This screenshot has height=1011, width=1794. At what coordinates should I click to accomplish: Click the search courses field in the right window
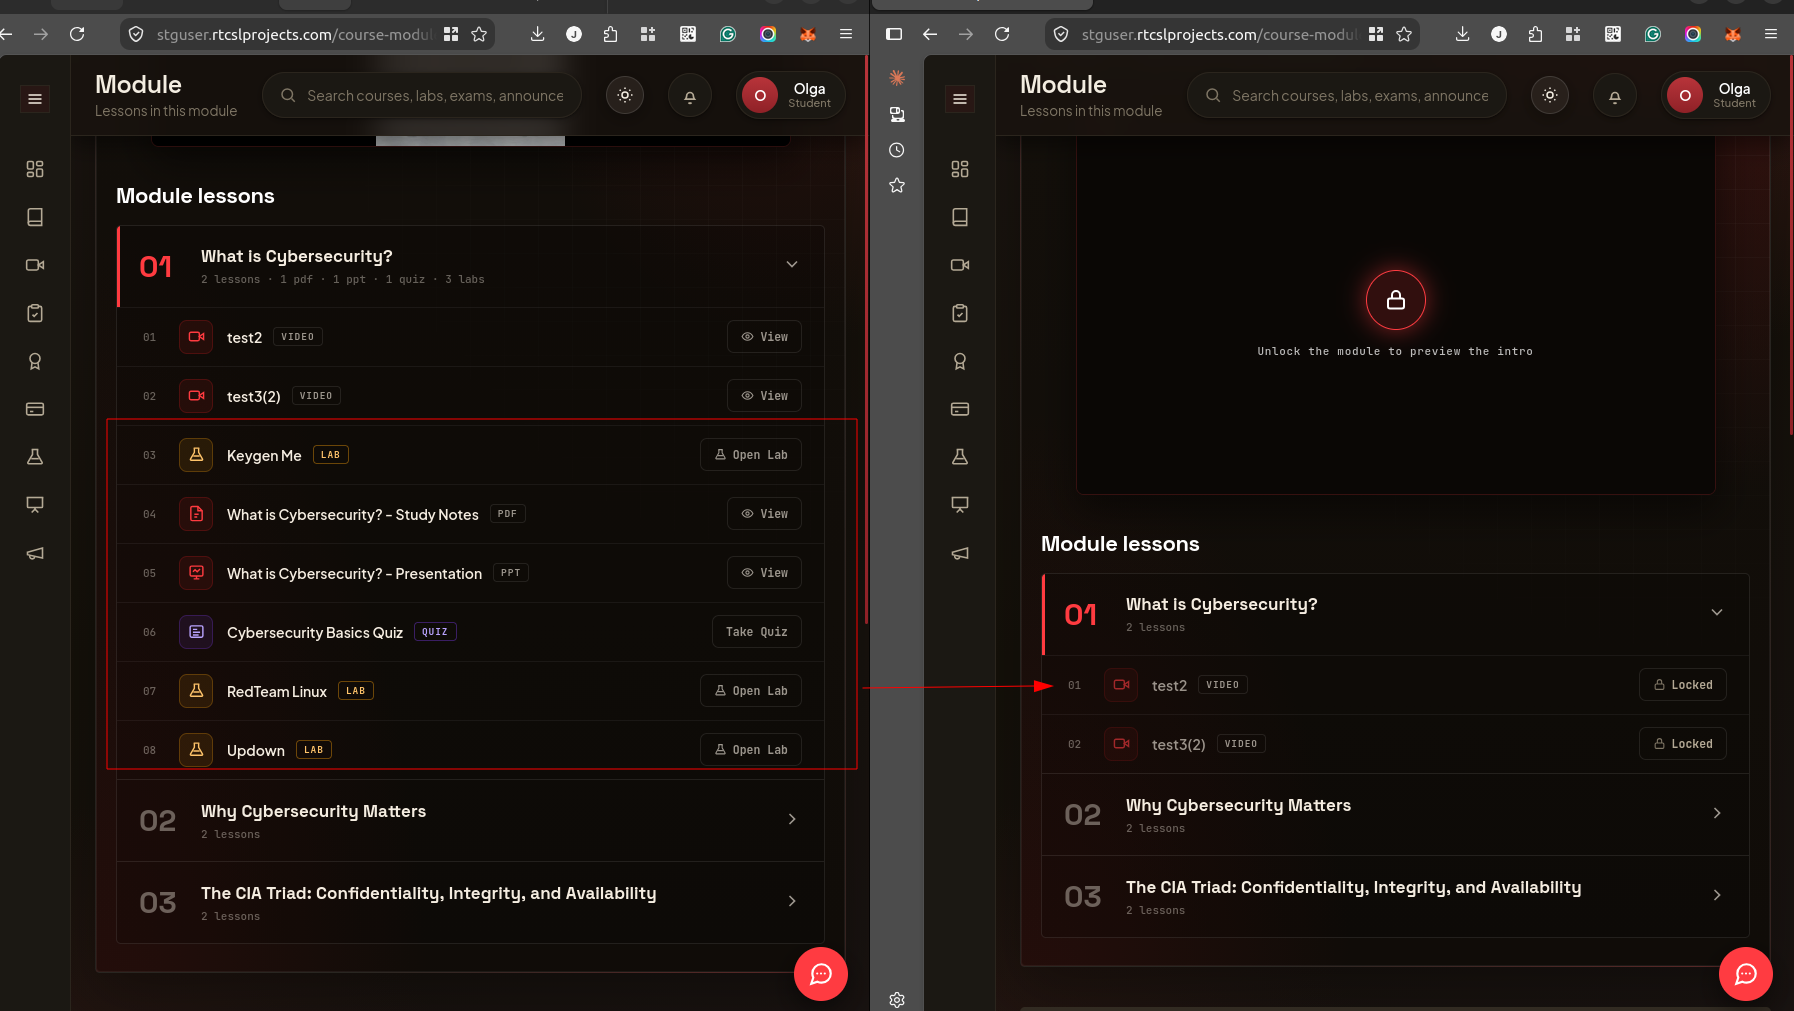coord(1346,96)
